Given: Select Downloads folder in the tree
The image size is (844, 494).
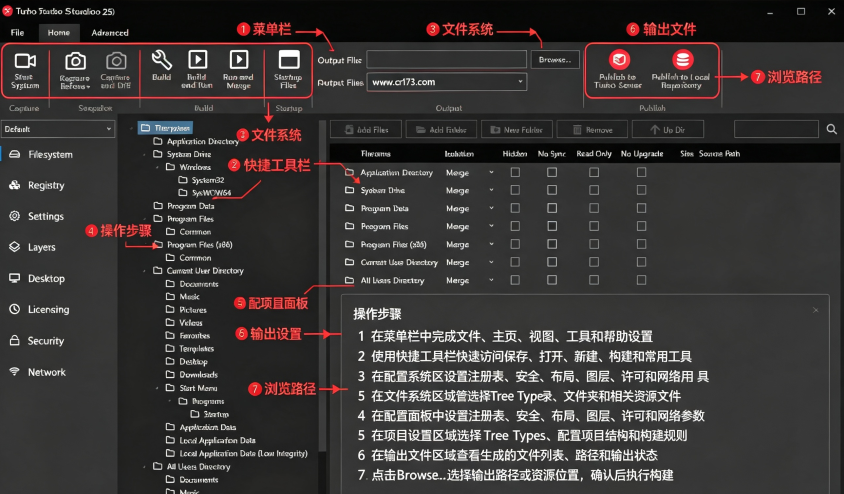Looking at the screenshot, I should pyautogui.click(x=192, y=375).
